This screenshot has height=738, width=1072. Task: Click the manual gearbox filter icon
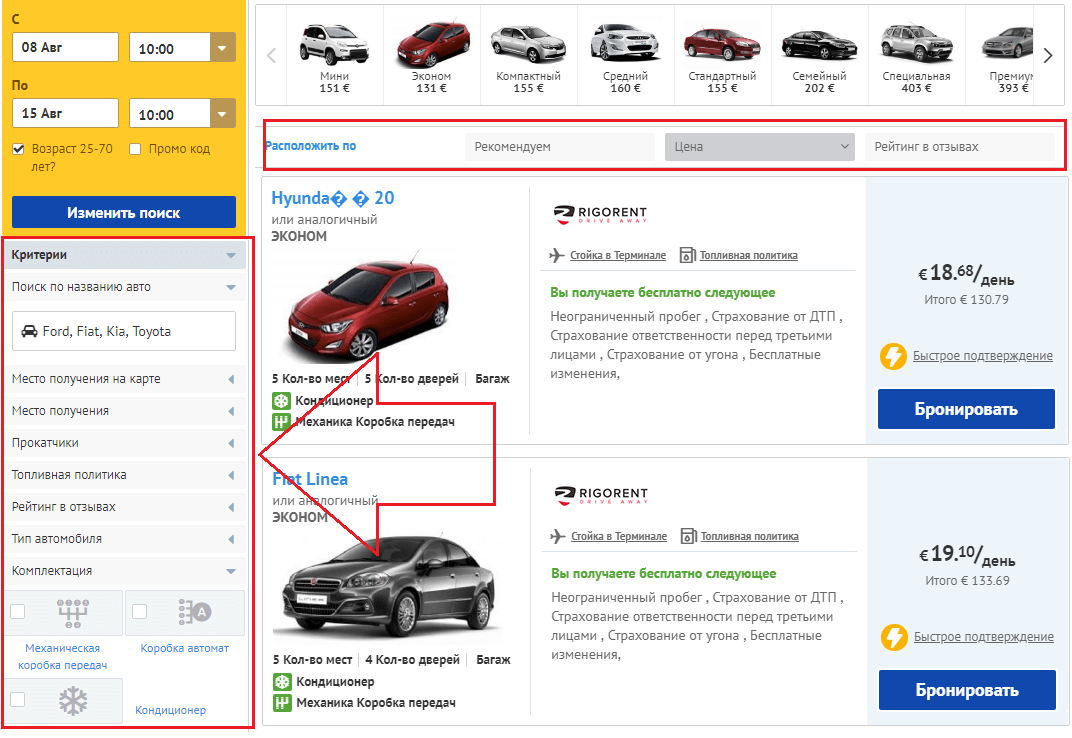(x=72, y=613)
